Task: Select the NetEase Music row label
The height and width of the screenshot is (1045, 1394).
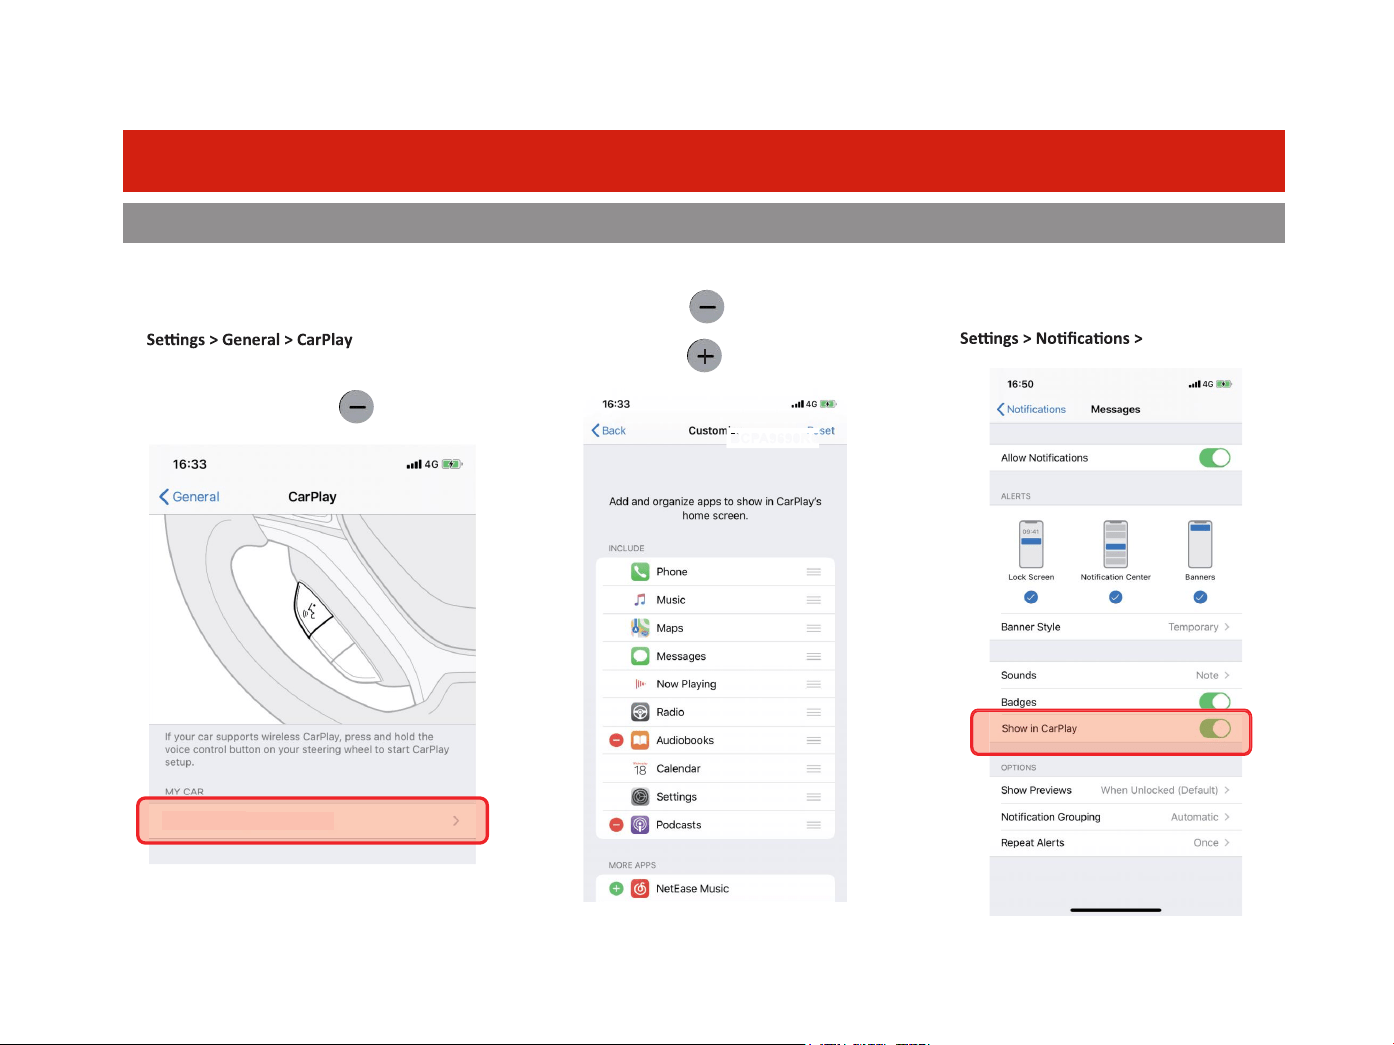Action: click(692, 888)
